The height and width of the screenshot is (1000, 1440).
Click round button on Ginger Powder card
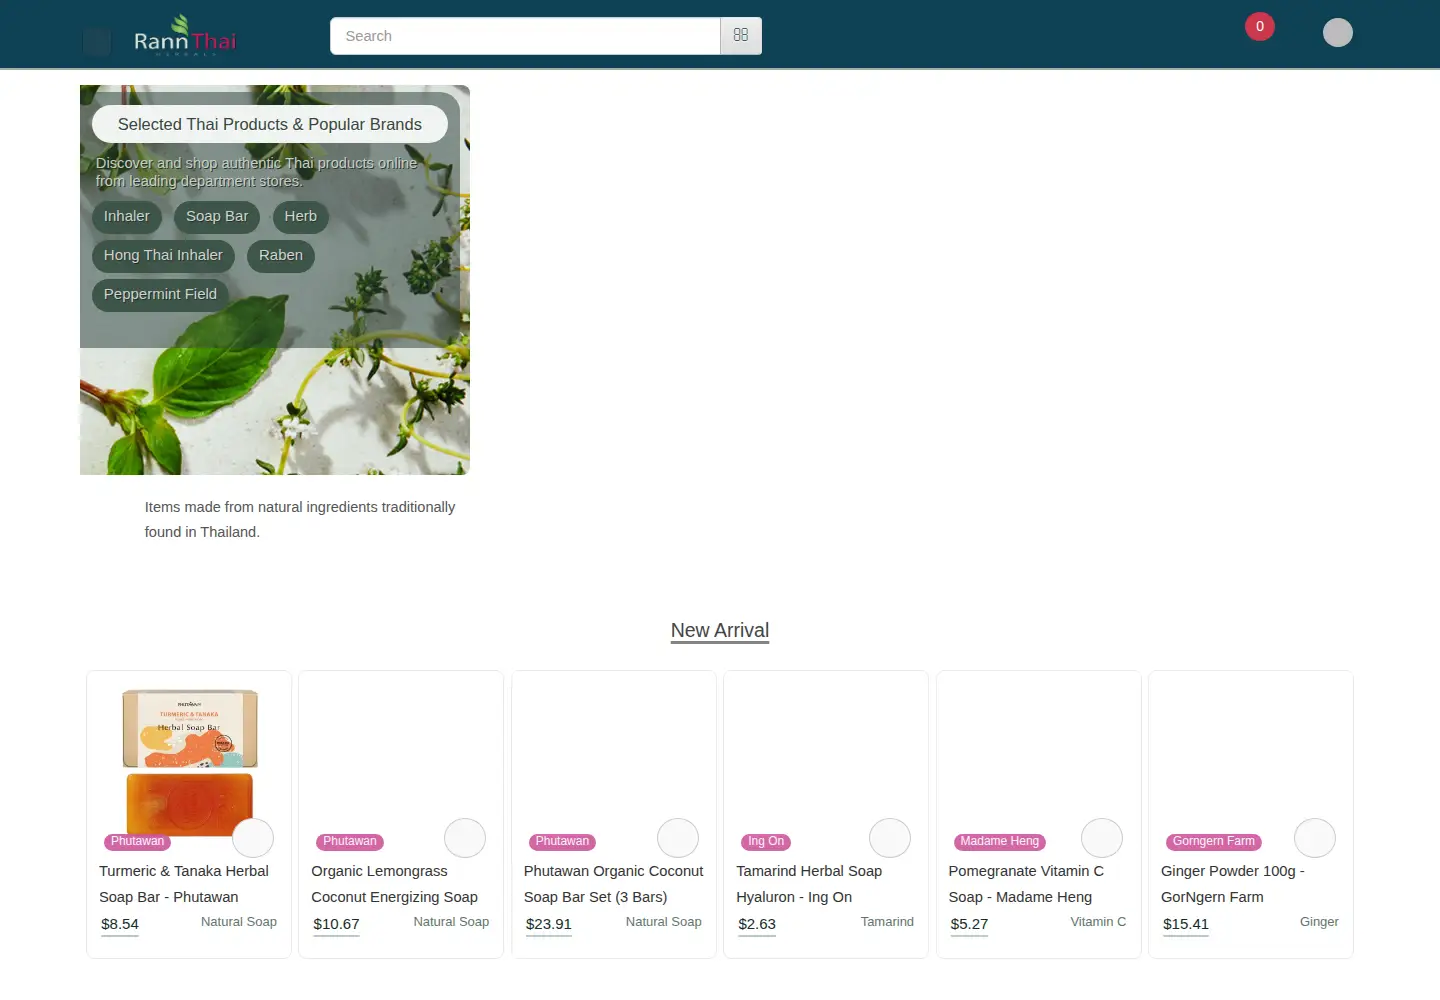point(1315,838)
